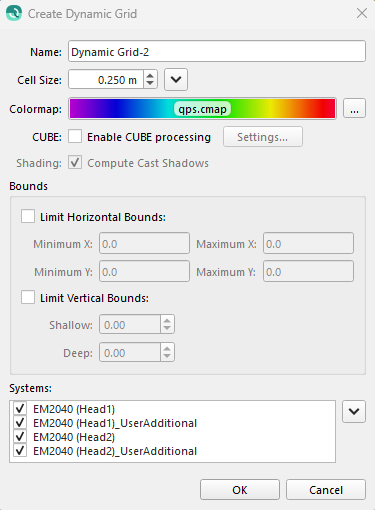Close the Create Dynamic Grid dialog
Image resolution: width=375 pixels, height=510 pixels.
[362, 13]
